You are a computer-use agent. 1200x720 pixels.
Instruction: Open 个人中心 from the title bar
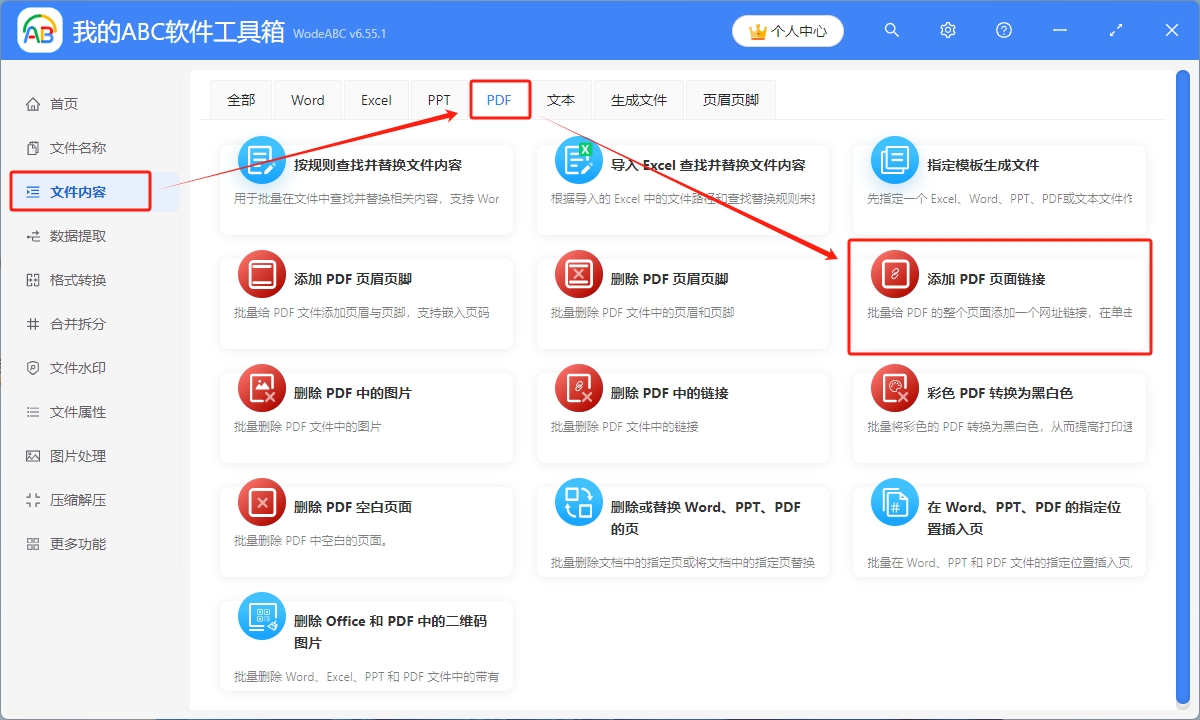pyautogui.click(x=788, y=30)
